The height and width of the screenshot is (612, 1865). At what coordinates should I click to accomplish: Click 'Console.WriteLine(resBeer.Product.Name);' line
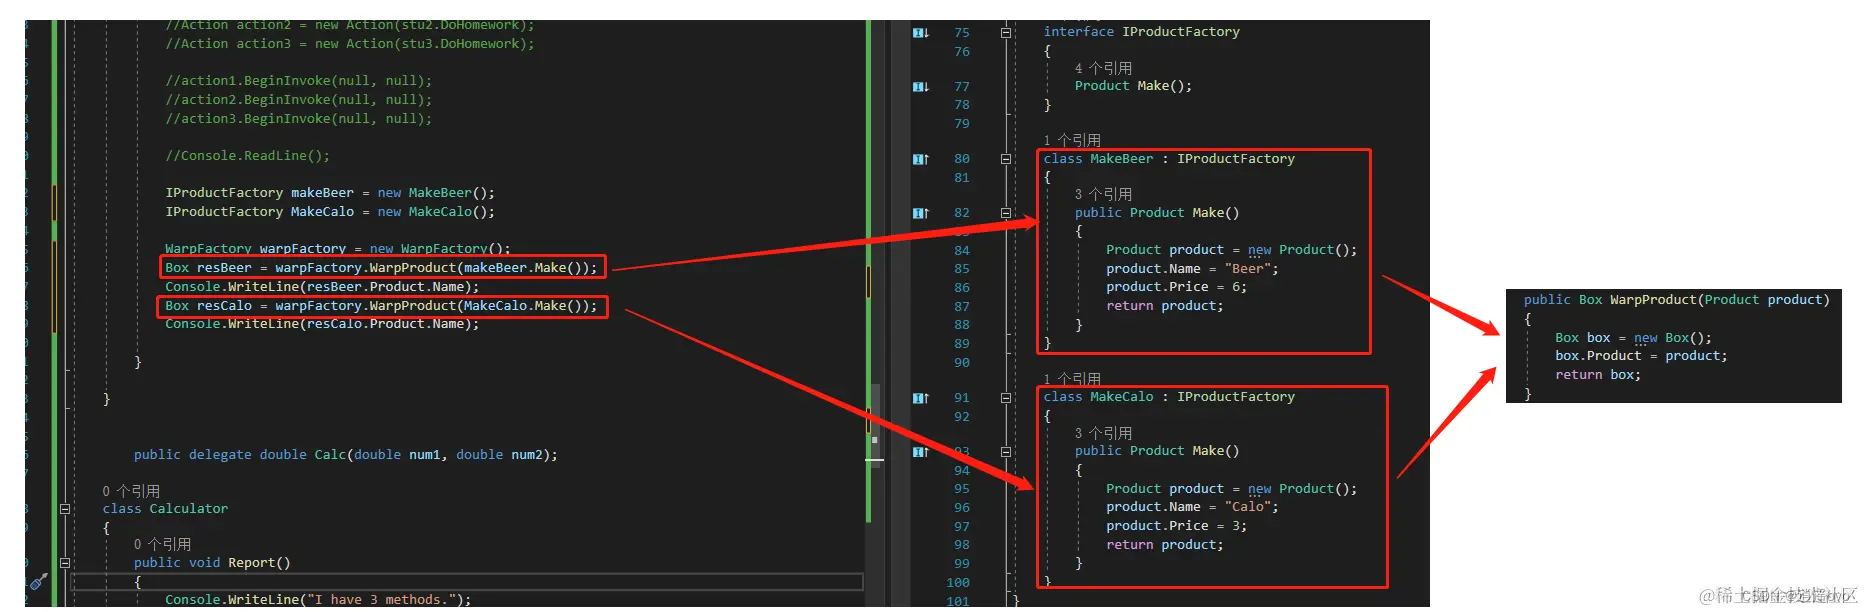(x=322, y=287)
